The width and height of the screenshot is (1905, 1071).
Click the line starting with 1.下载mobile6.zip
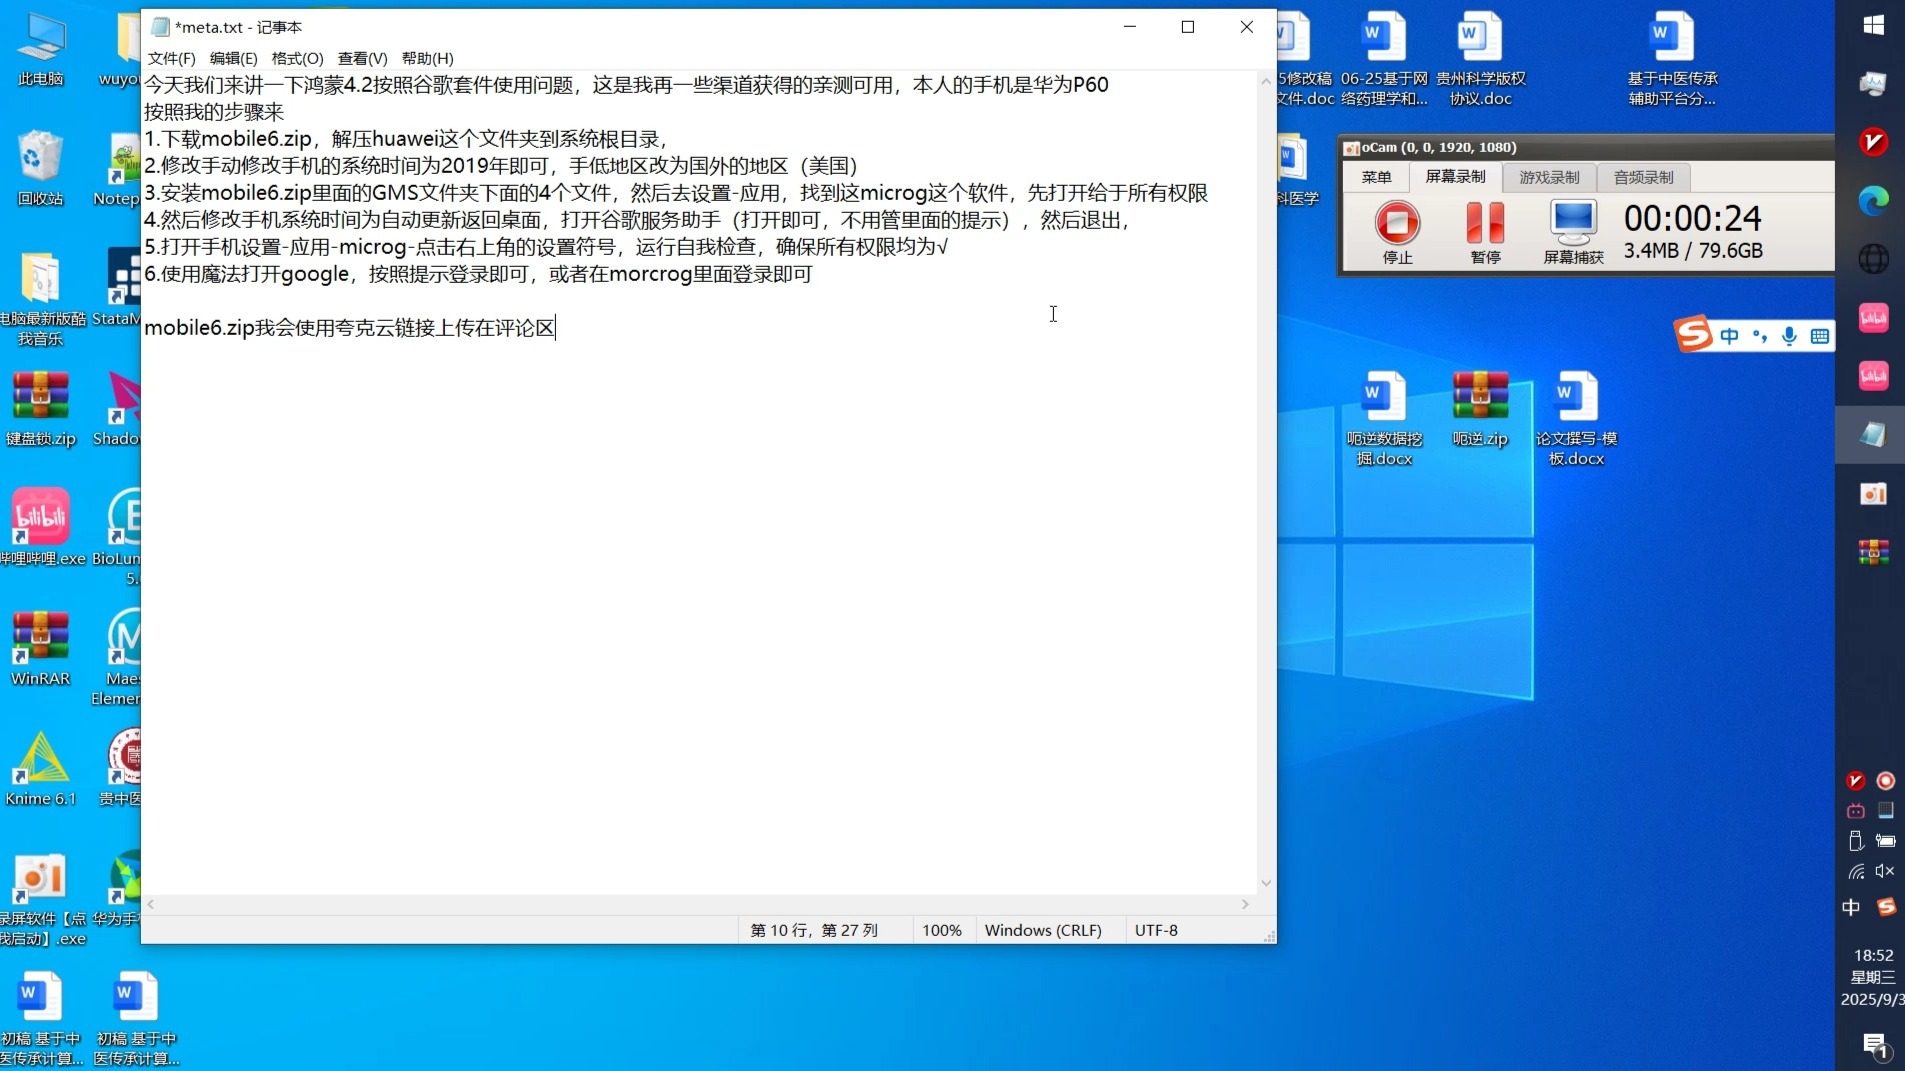click(x=407, y=139)
